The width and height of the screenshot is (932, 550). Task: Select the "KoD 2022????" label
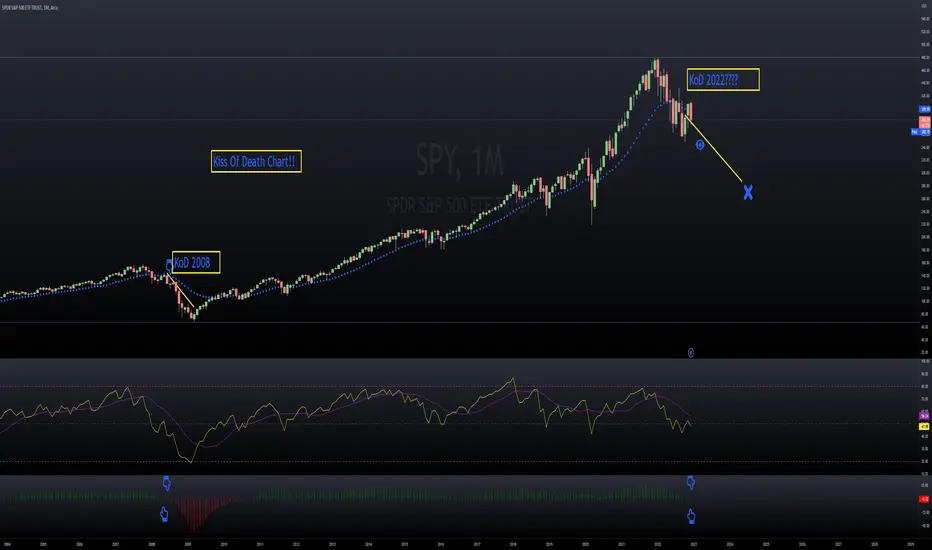[x=723, y=80]
